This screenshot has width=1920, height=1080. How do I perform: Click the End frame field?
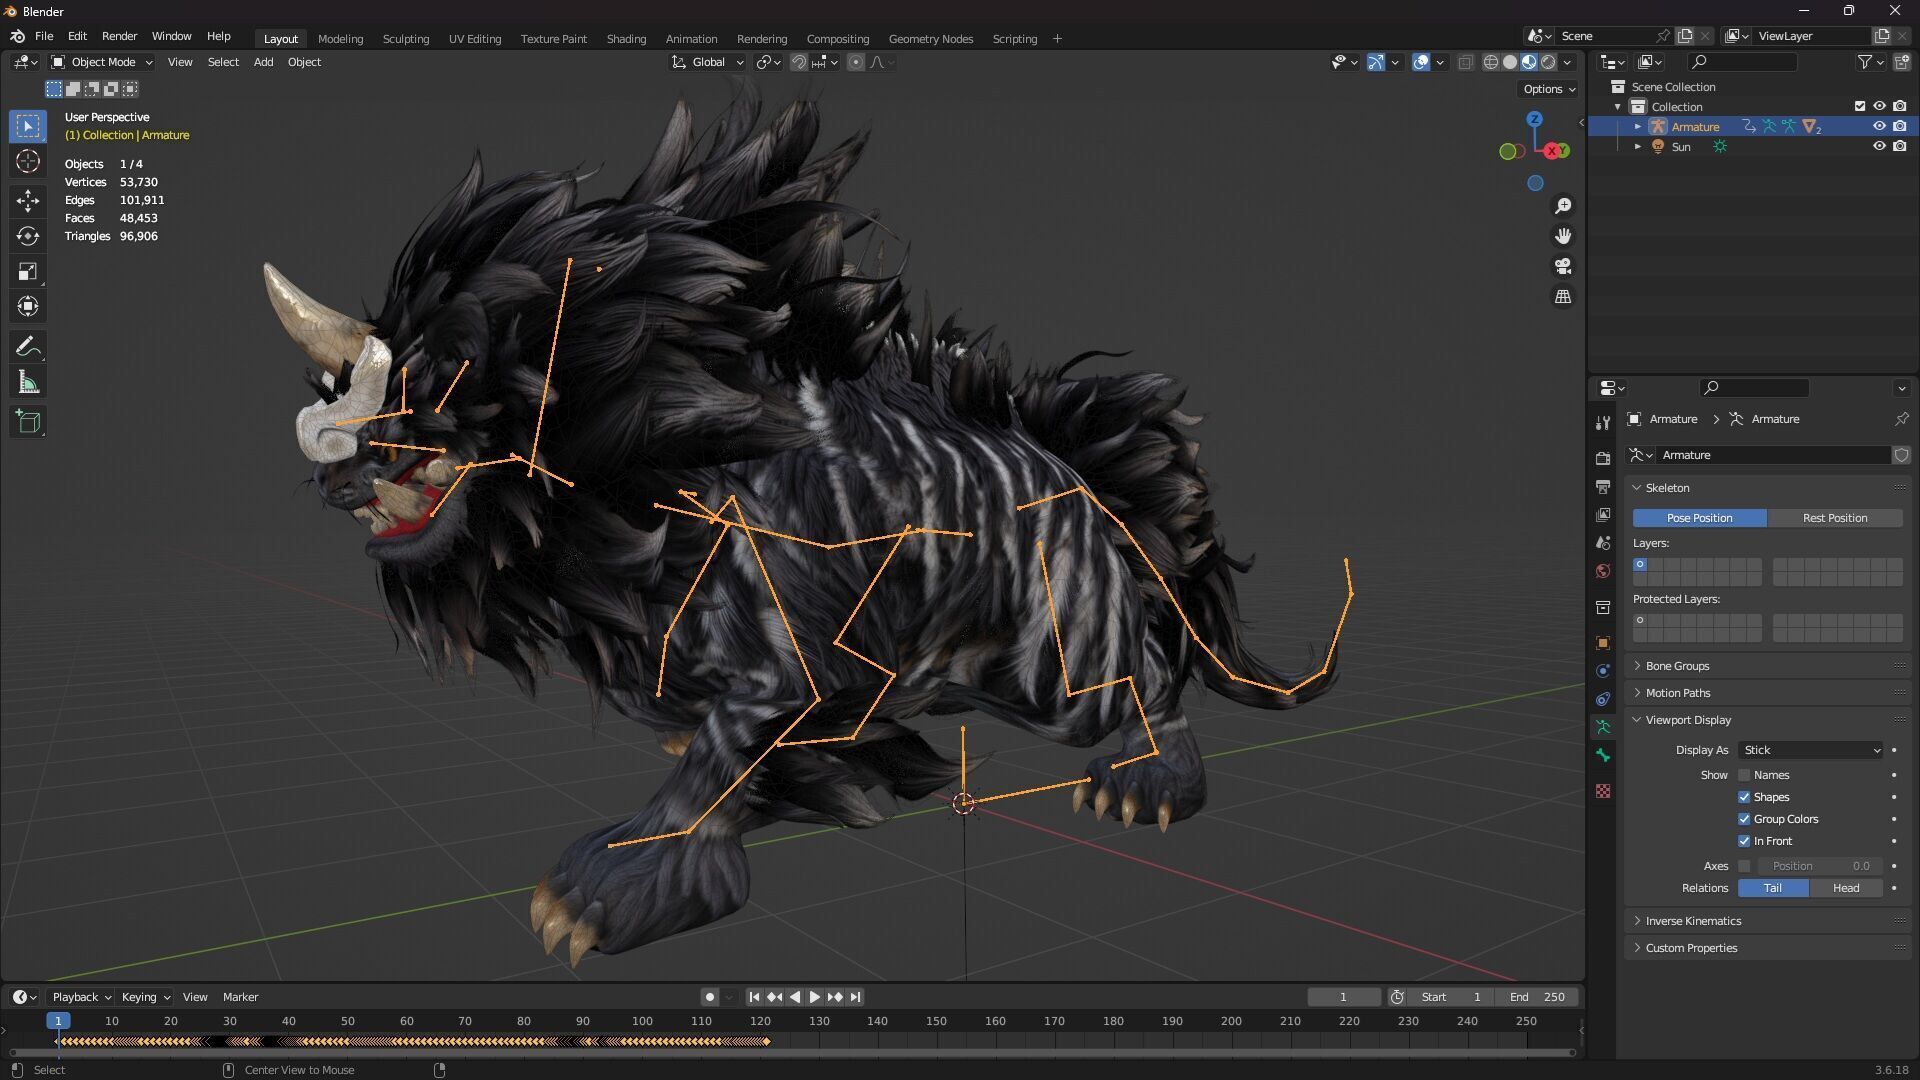[x=1538, y=997]
